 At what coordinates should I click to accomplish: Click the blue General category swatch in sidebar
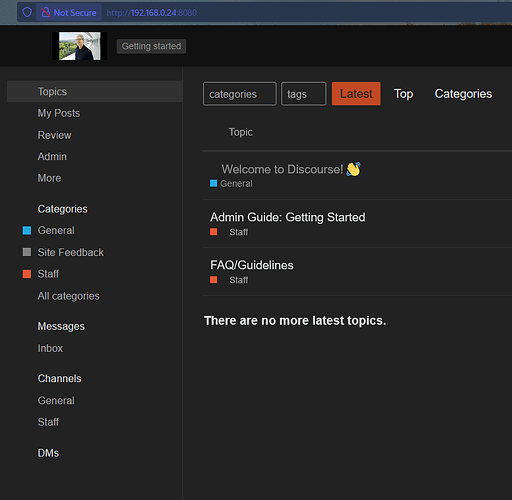coord(27,230)
